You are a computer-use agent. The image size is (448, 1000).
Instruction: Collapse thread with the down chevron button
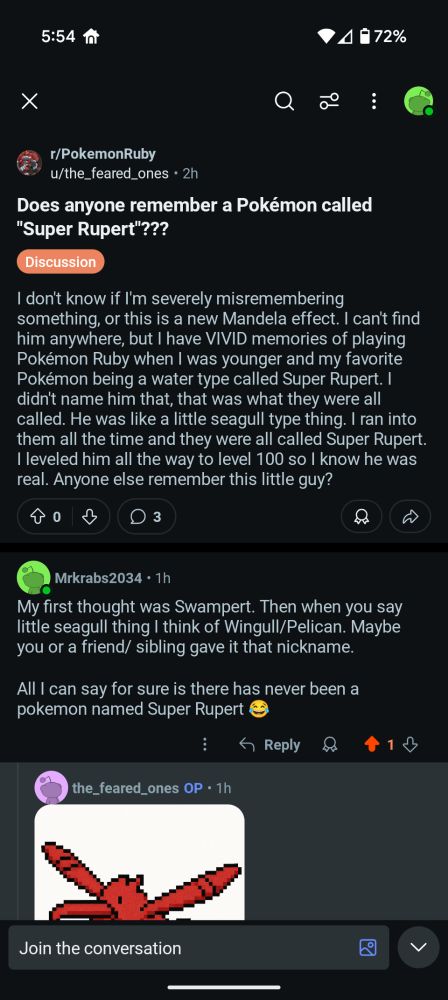point(419,948)
